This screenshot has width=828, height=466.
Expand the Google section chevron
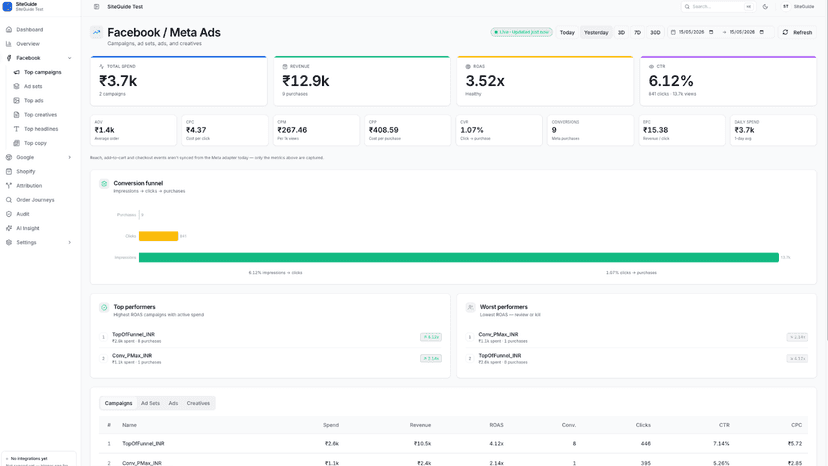69,157
